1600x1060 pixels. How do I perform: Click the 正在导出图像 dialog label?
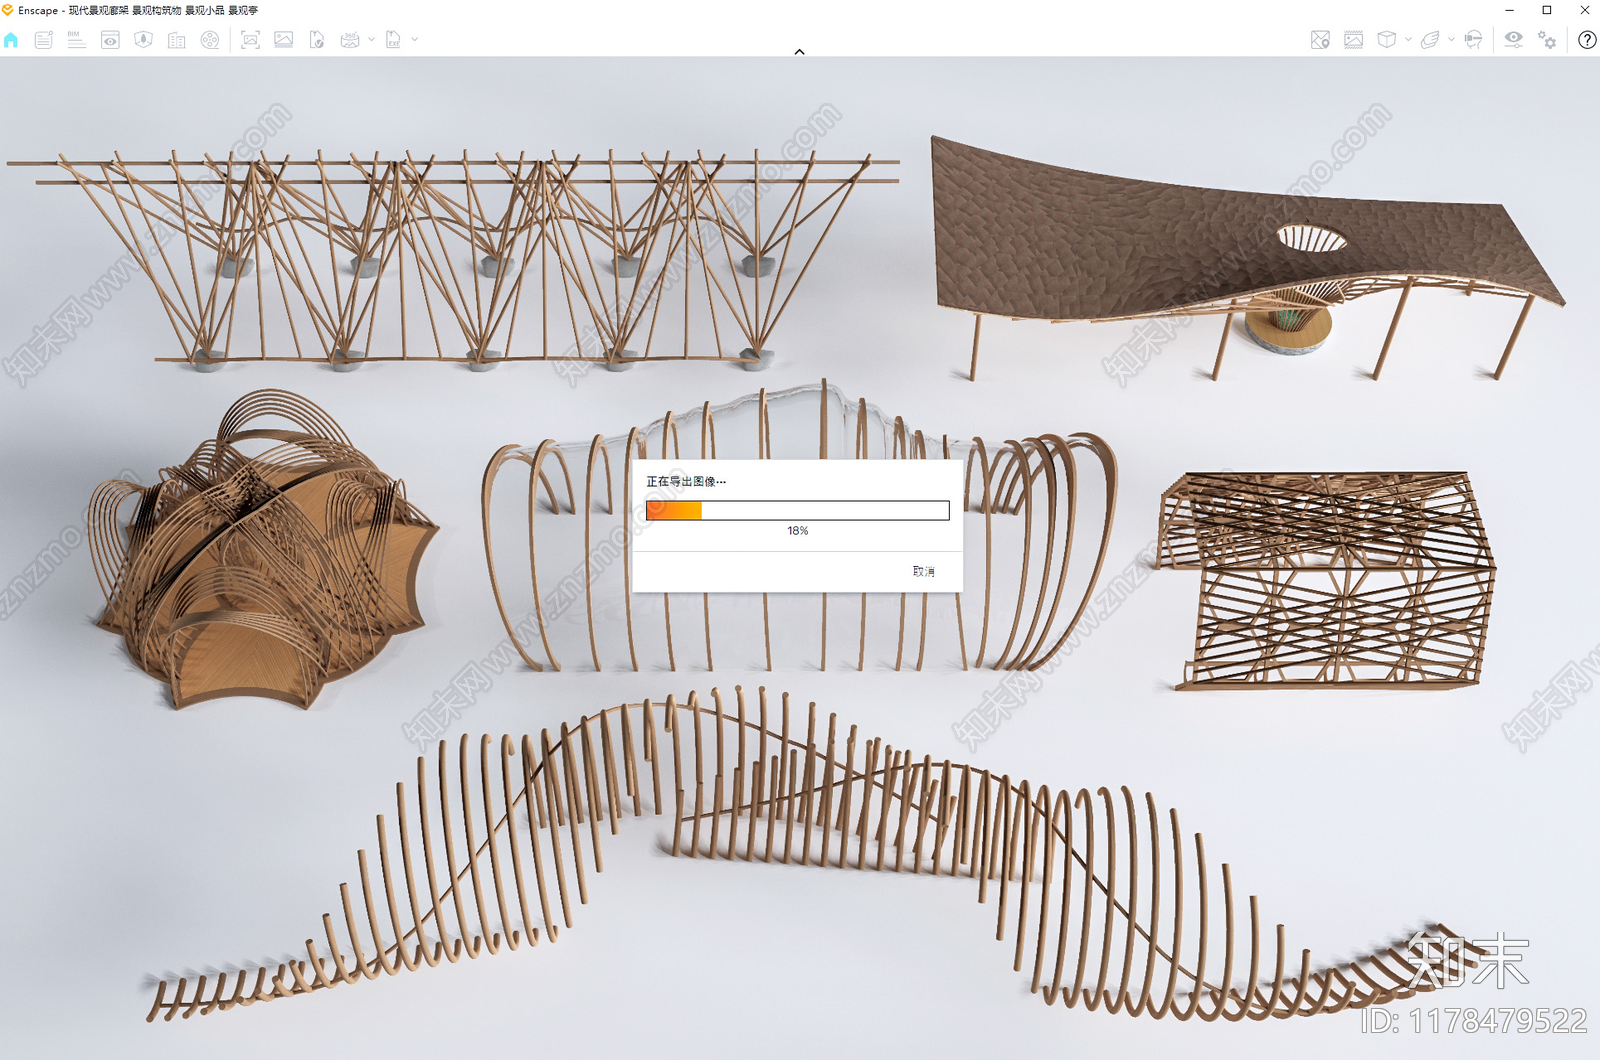coord(686,482)
